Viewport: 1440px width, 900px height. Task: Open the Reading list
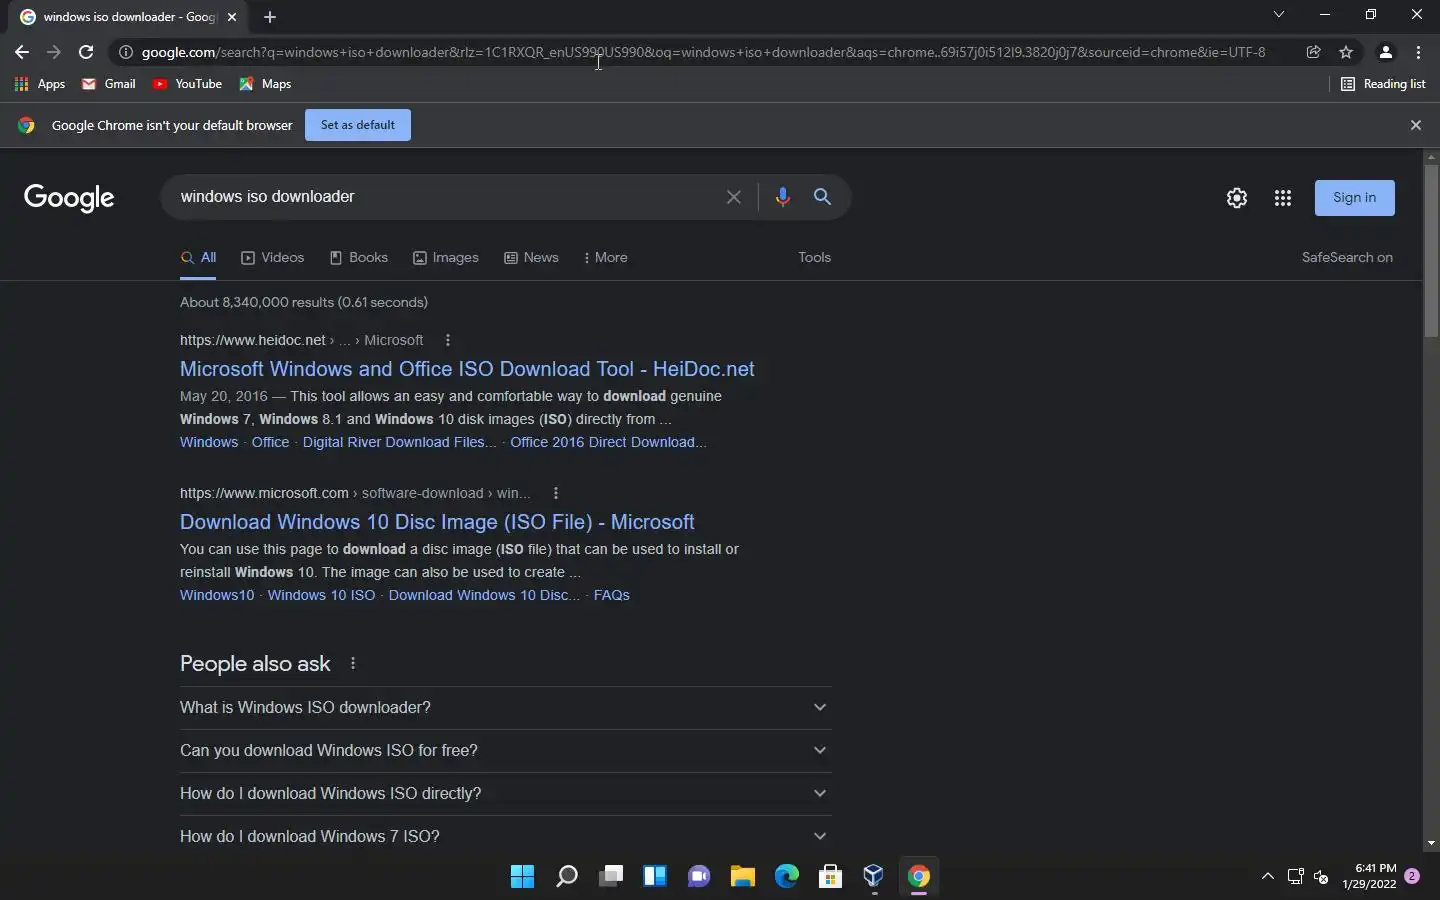tap(1383, 84)
